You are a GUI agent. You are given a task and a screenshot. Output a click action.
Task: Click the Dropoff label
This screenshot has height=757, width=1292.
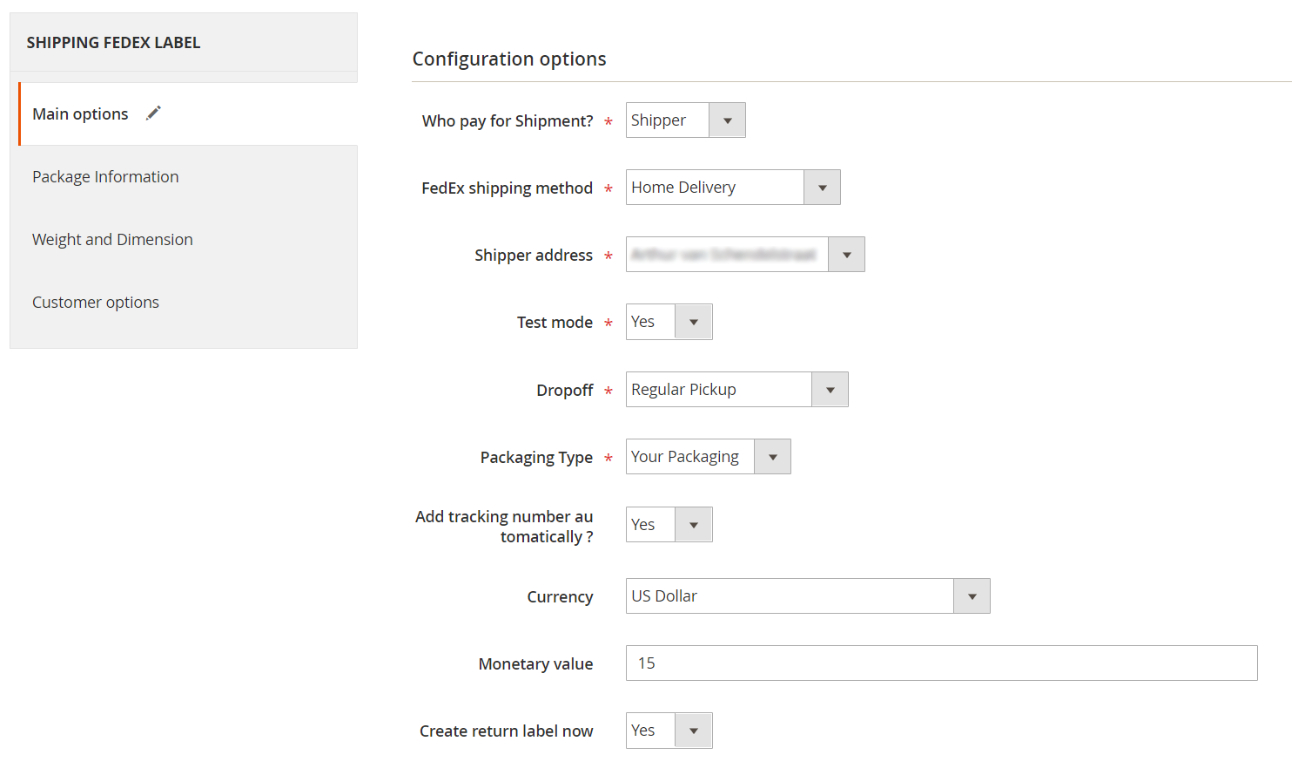(565, 390)
